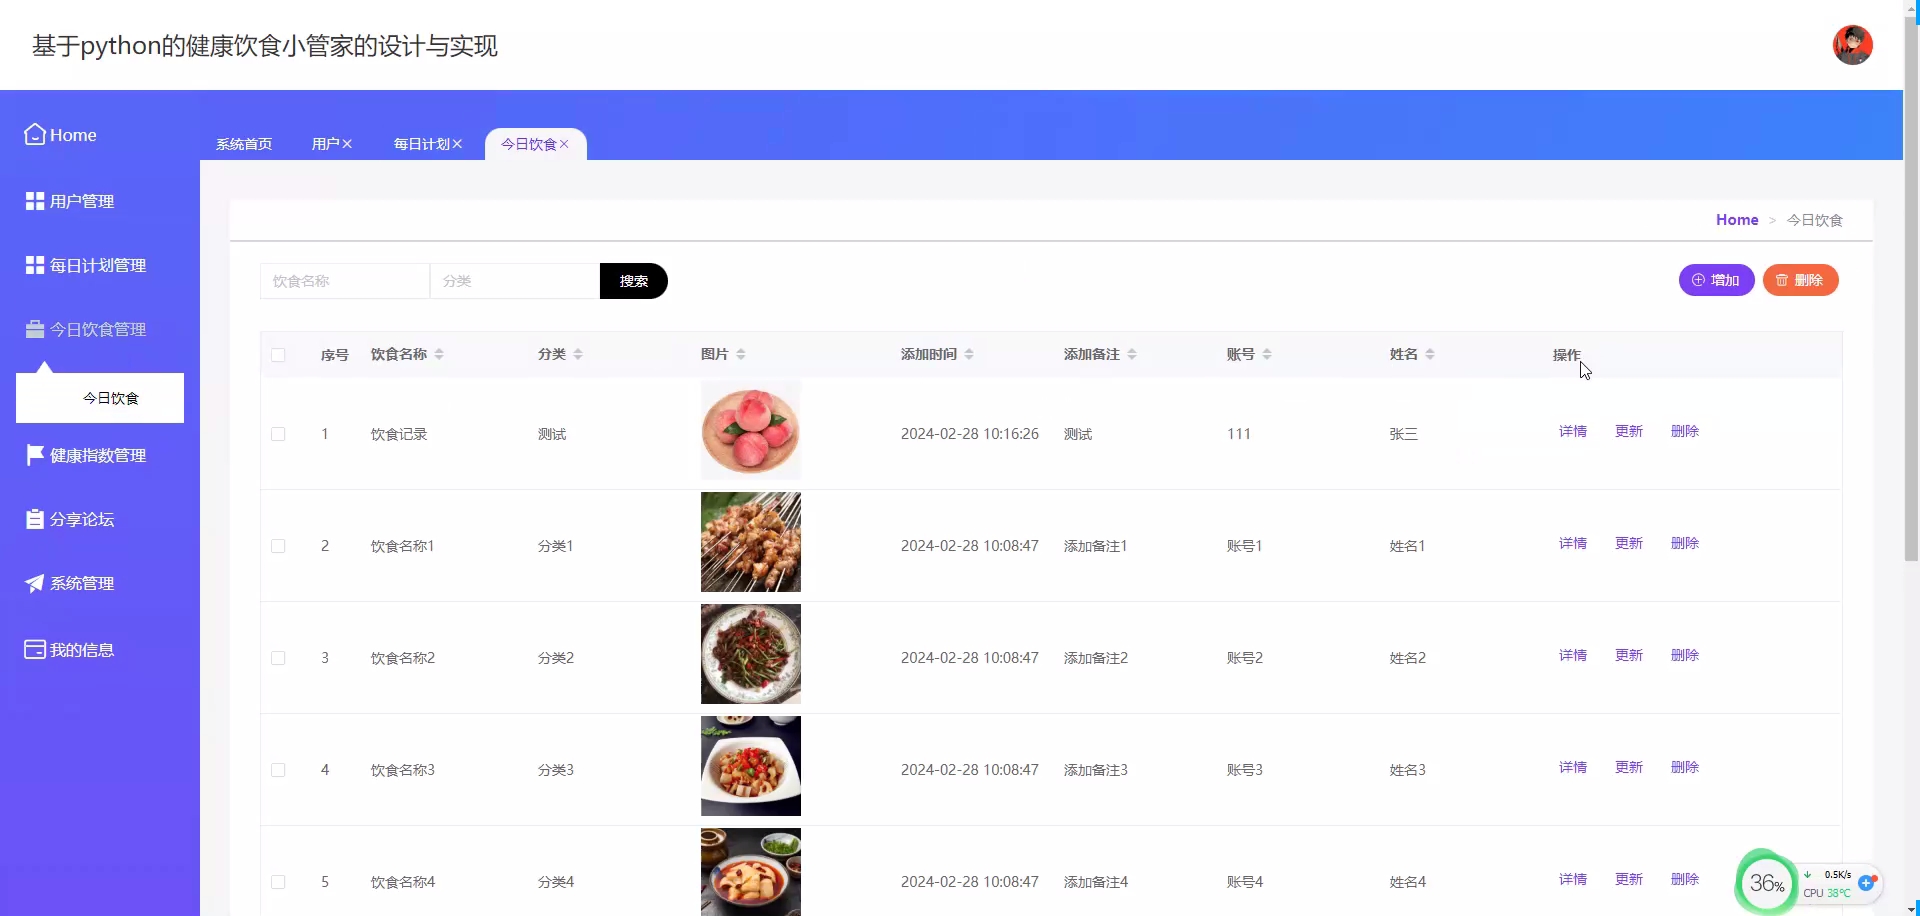Image resolution: width=1920 pixels, height=916 pixels.
Task: Select the 今日饮食管理 sidebar icon
Action: (x=33, y=328)
